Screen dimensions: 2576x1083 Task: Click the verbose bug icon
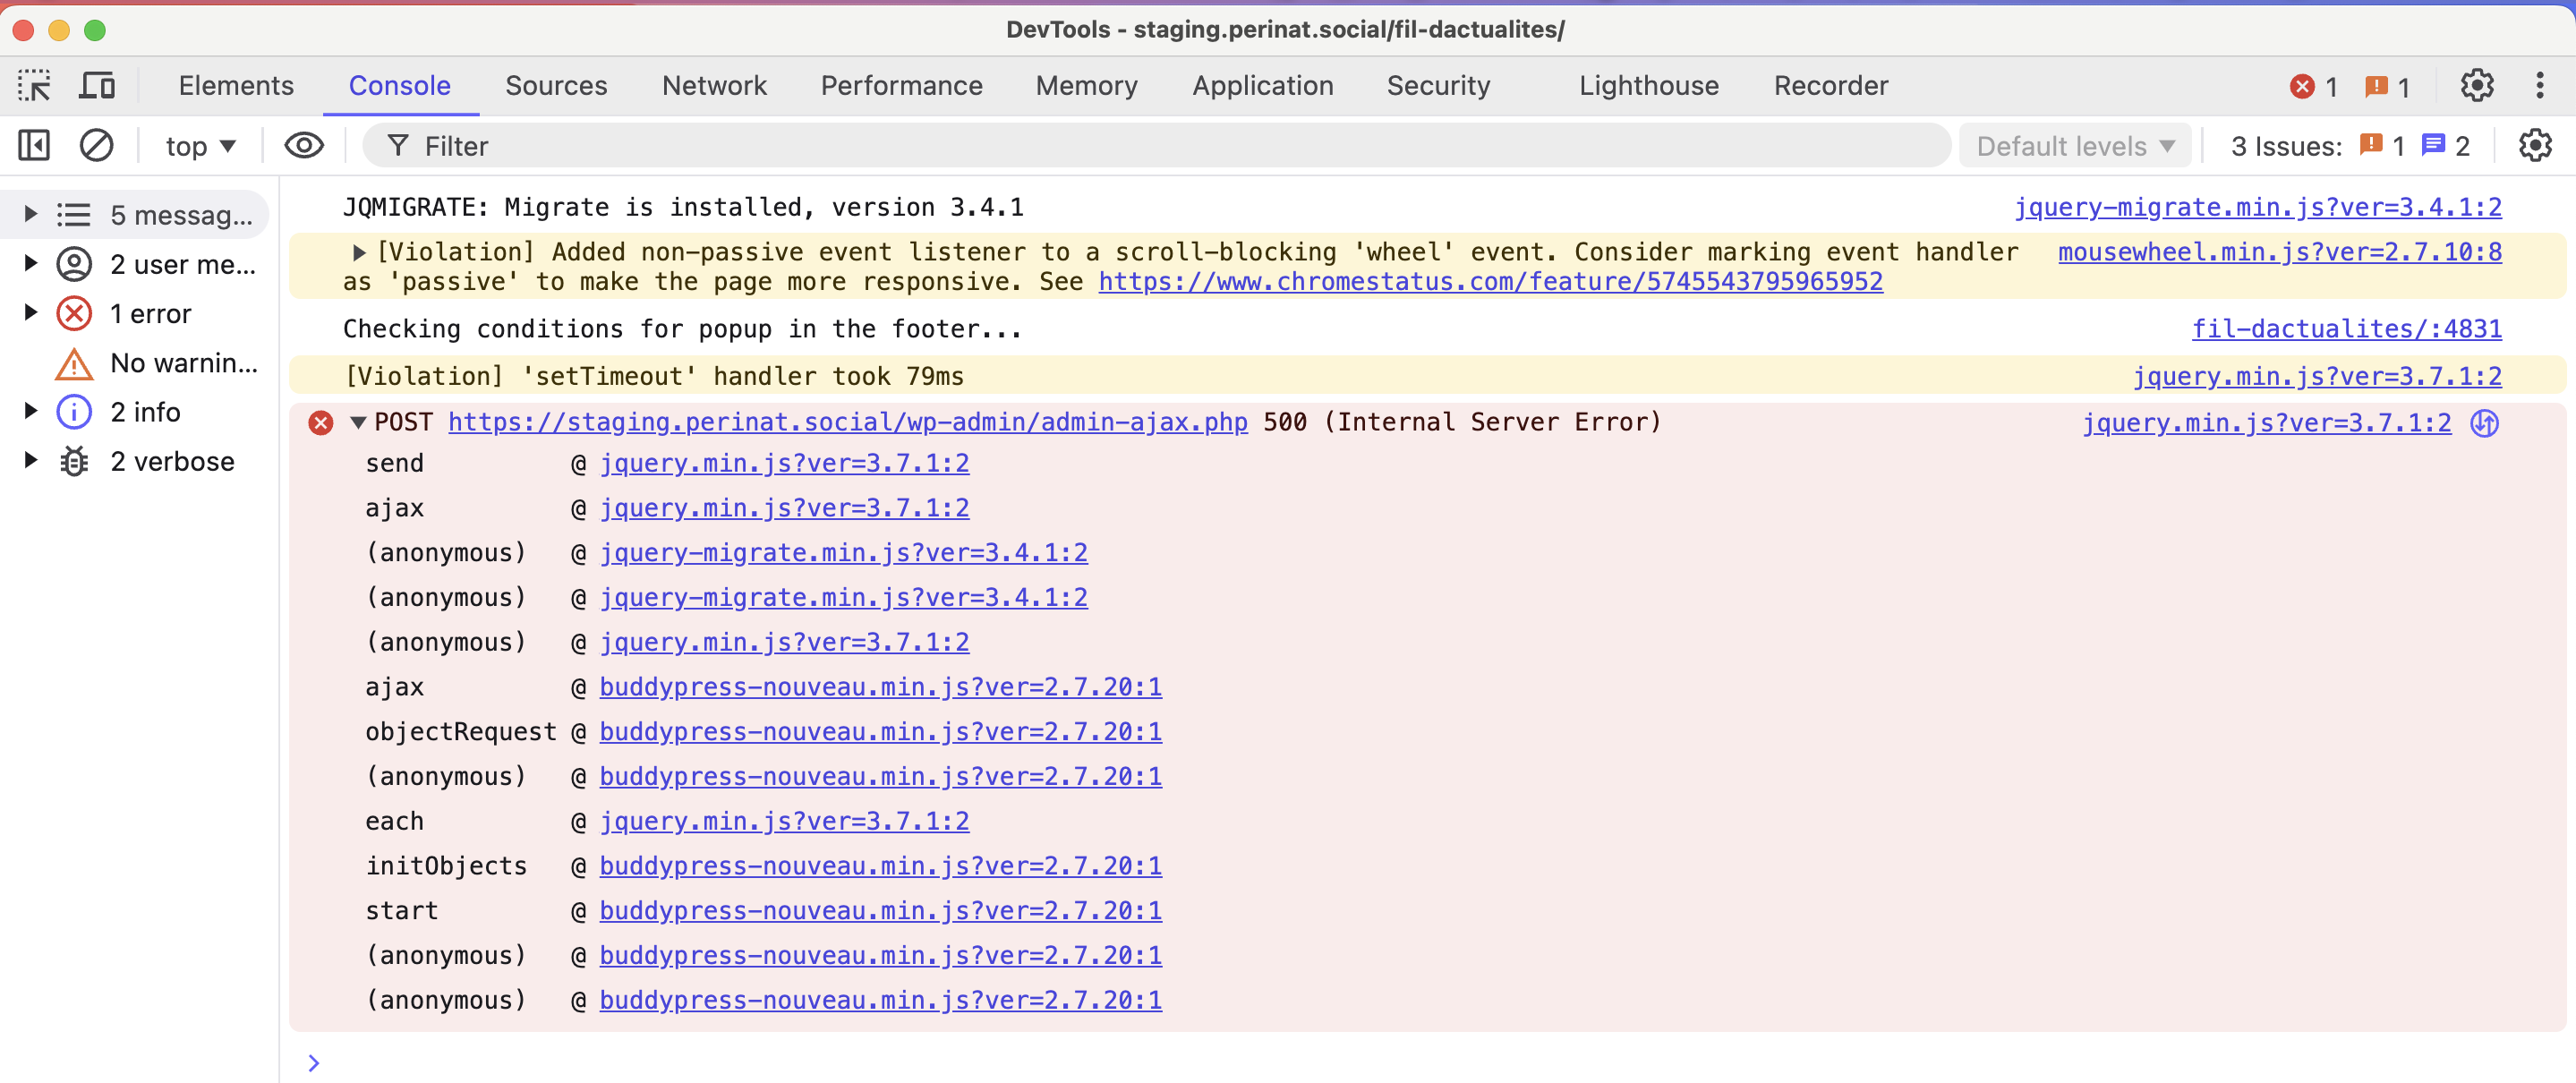coord(74,461)
